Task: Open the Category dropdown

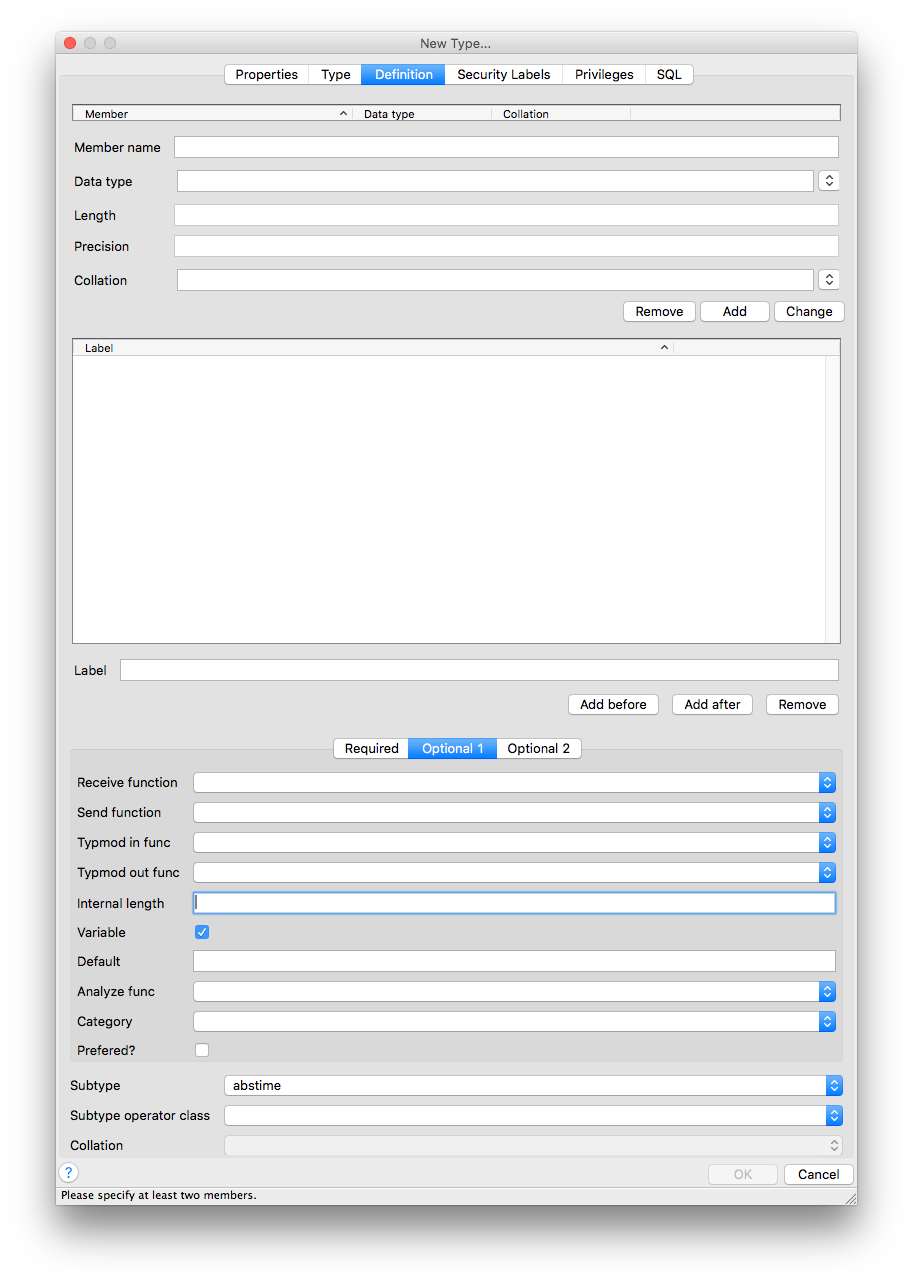Action: [x=826, y=1022]
